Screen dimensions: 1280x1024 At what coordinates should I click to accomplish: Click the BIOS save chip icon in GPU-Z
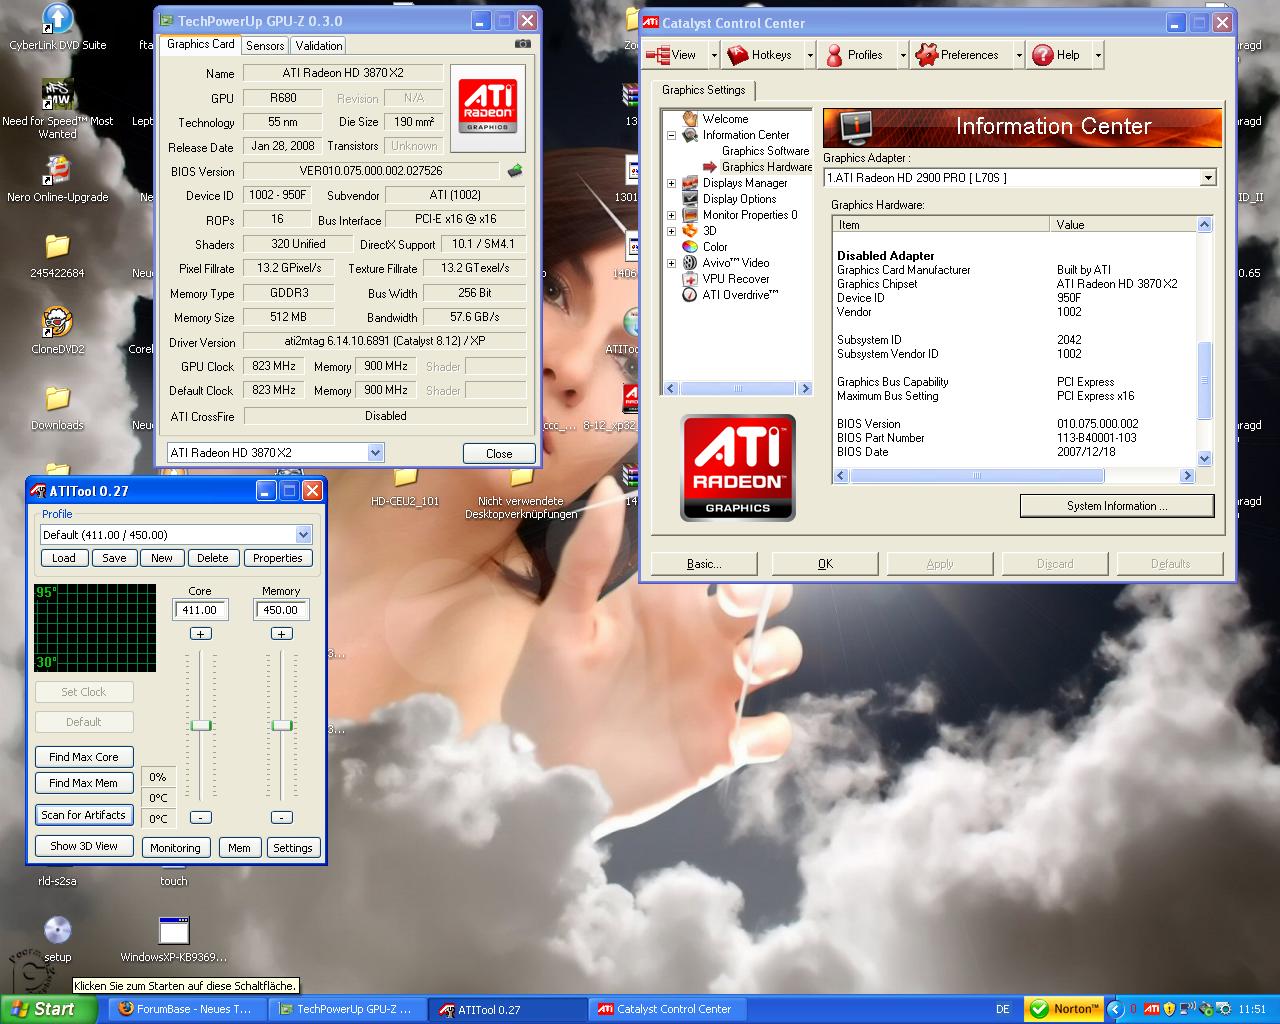click(515, 171)
